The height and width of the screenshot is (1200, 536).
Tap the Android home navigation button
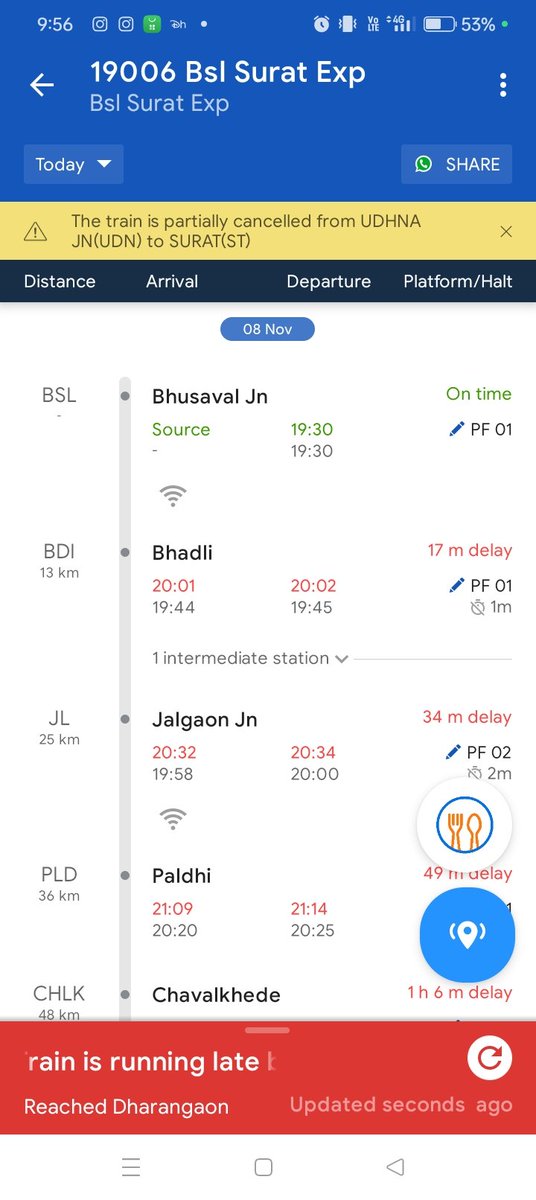(x=264, y=1167)
